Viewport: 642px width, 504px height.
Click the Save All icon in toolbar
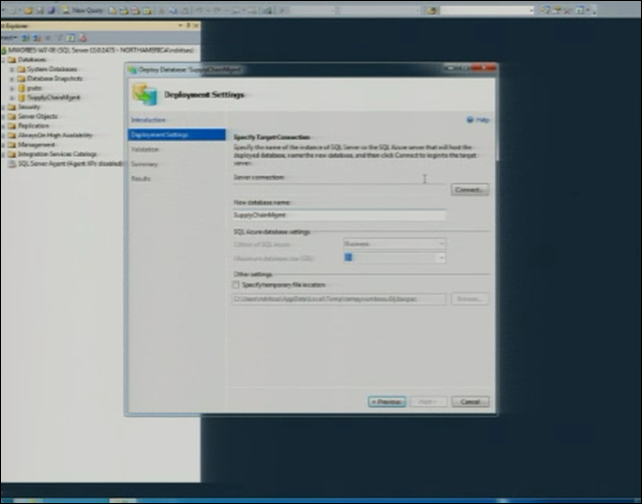52,11
